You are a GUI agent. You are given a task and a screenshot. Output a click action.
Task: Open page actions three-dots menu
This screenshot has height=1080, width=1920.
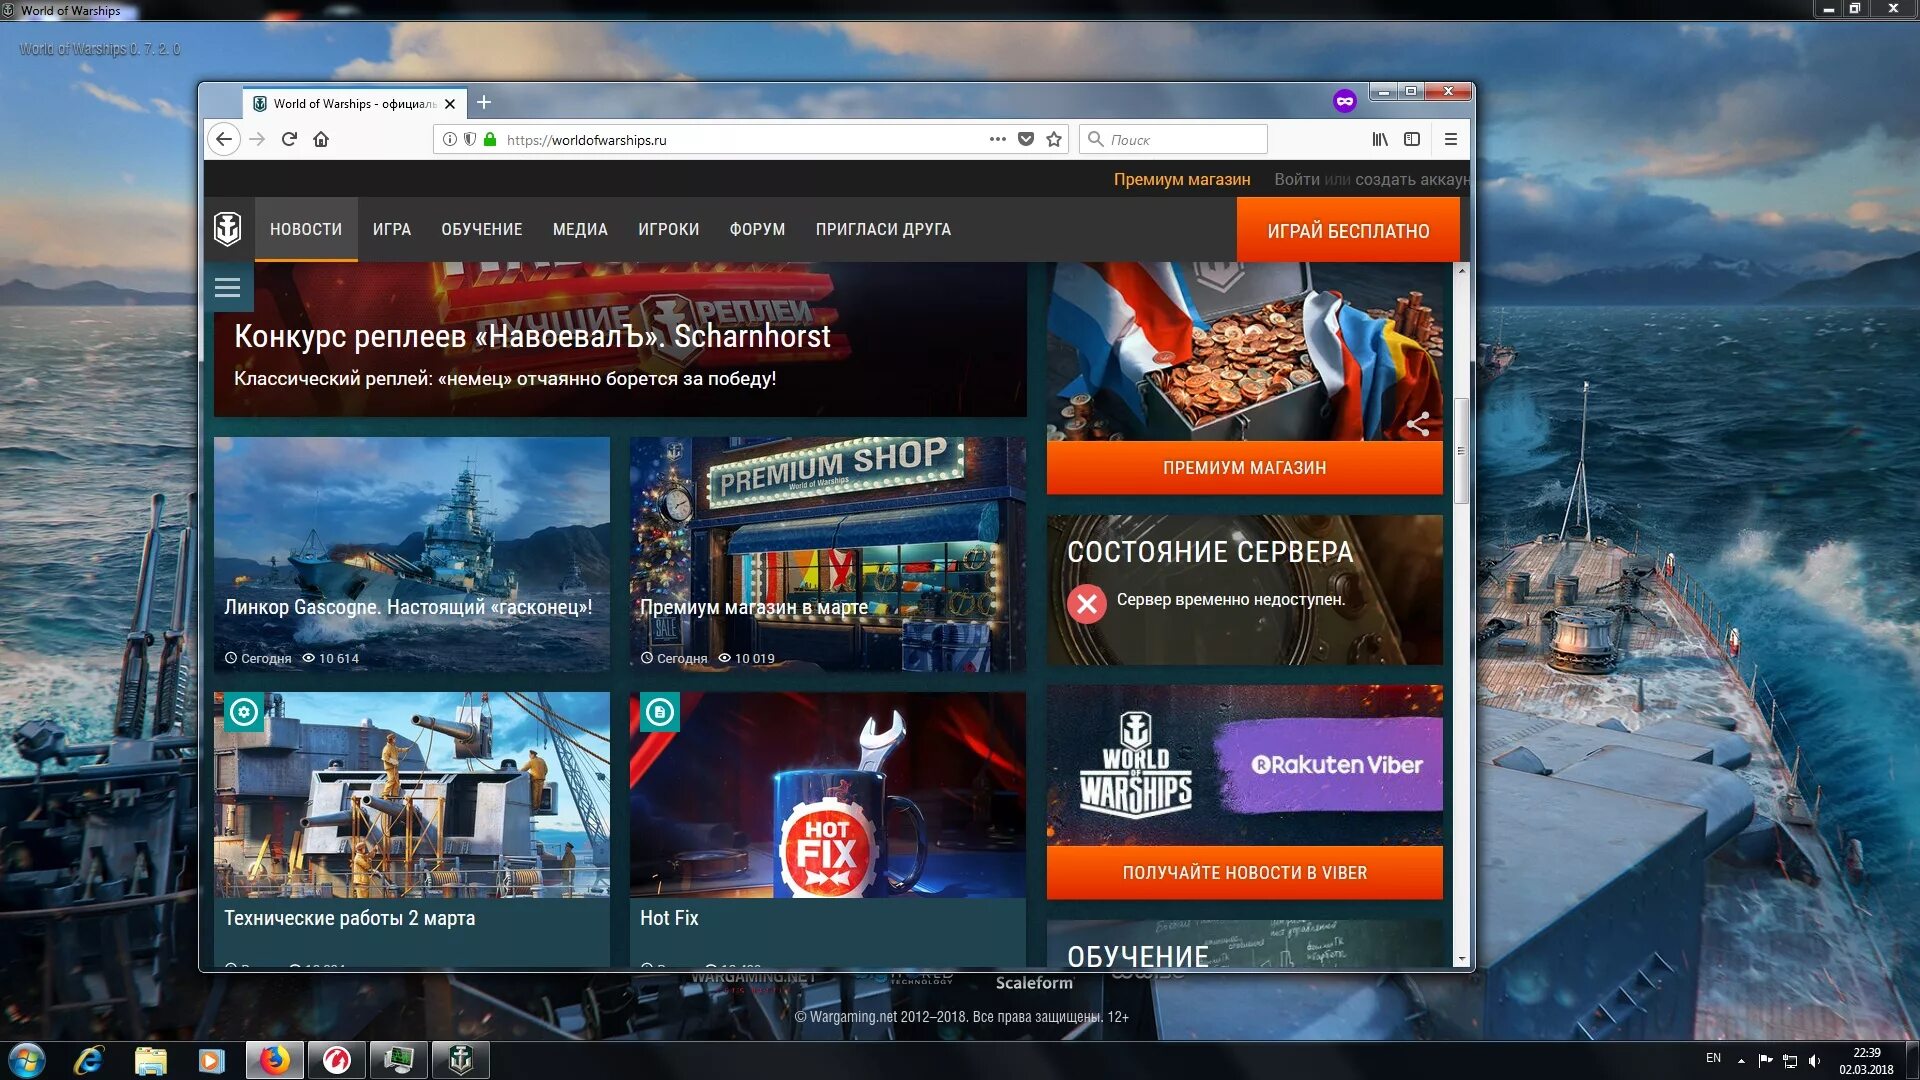[x=998, y=139]
